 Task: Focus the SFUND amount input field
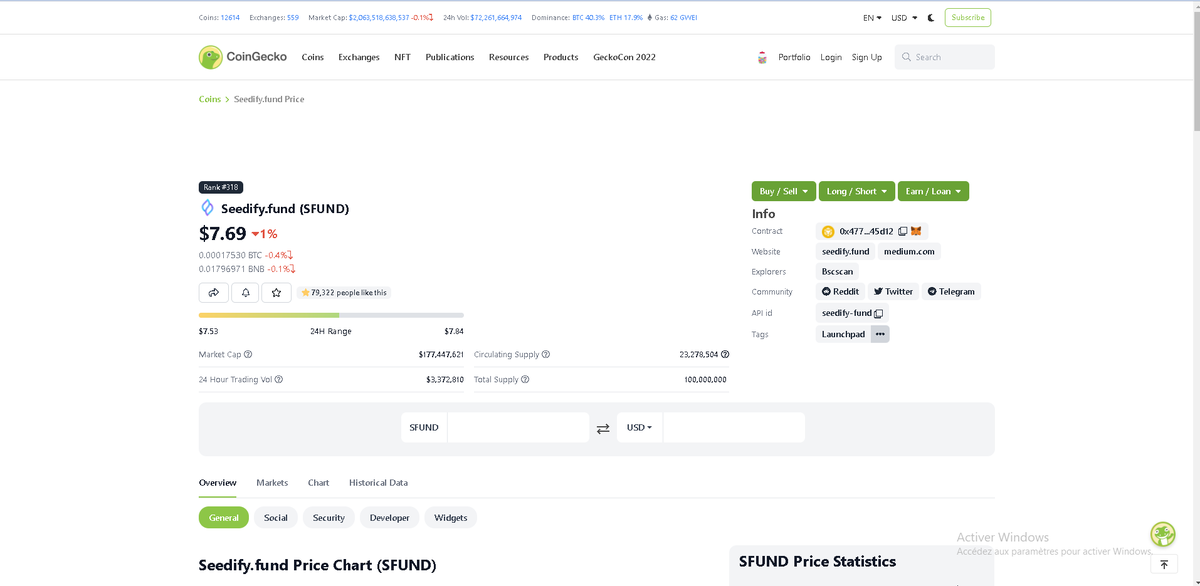pos(518,427)
